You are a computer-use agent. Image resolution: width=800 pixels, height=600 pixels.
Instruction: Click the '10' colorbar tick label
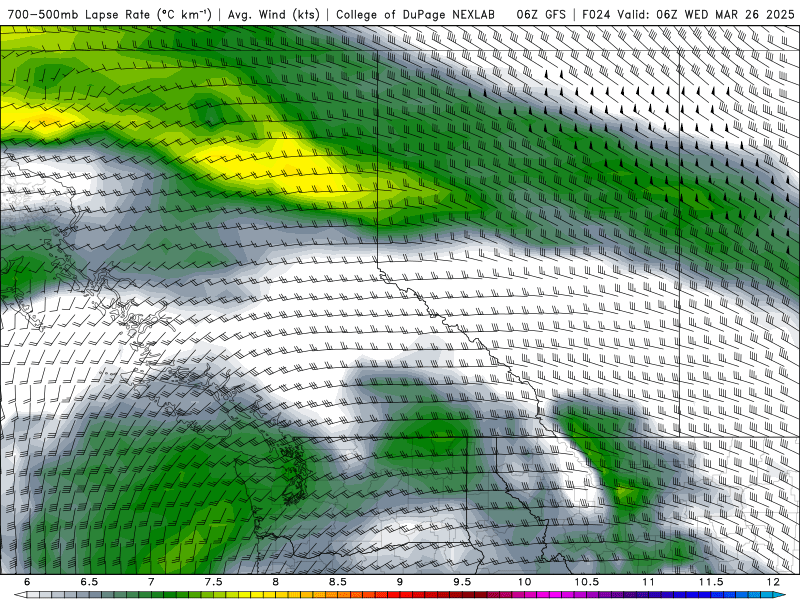click(524, 582)
